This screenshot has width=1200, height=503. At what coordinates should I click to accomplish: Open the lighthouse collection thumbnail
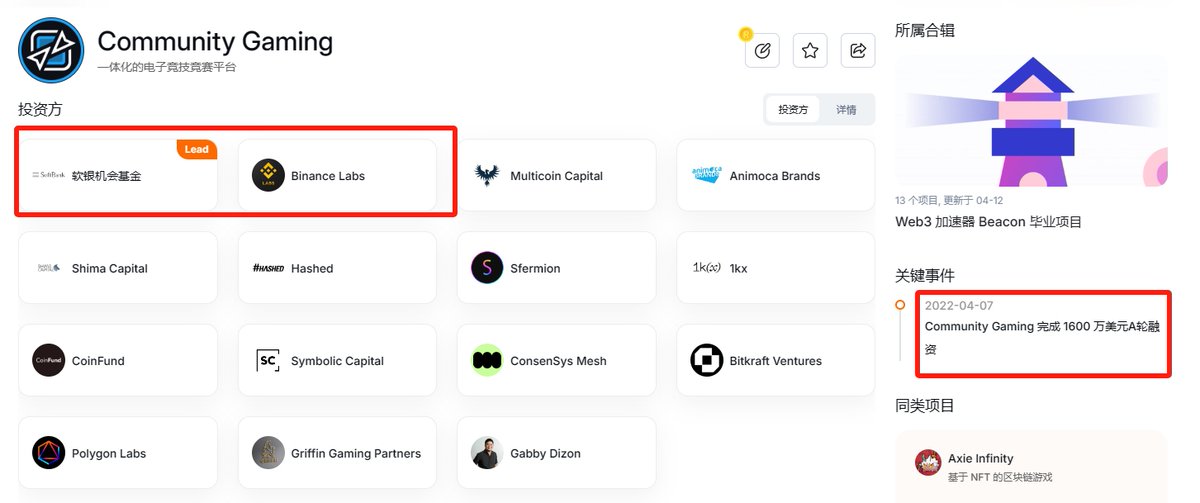click(1031, 122)
